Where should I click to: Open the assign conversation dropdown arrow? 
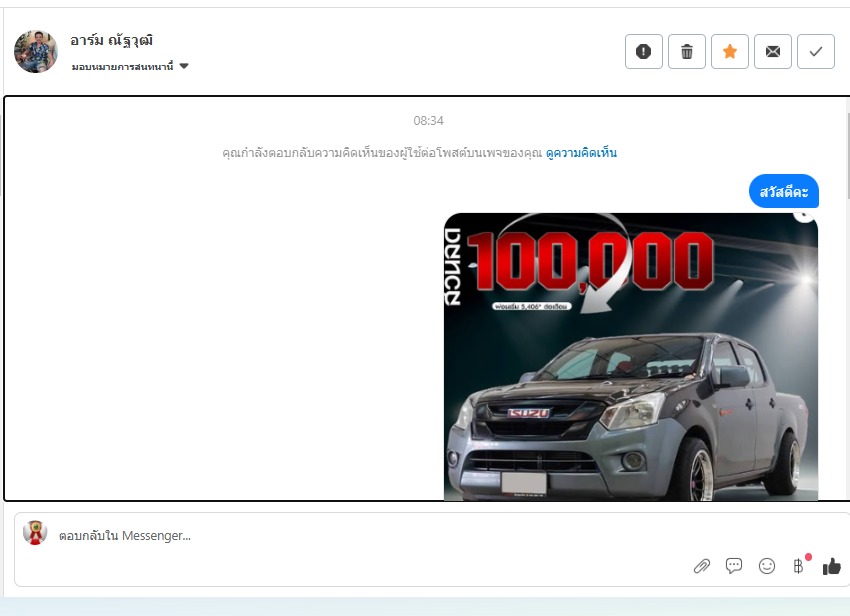click(184, 66)
